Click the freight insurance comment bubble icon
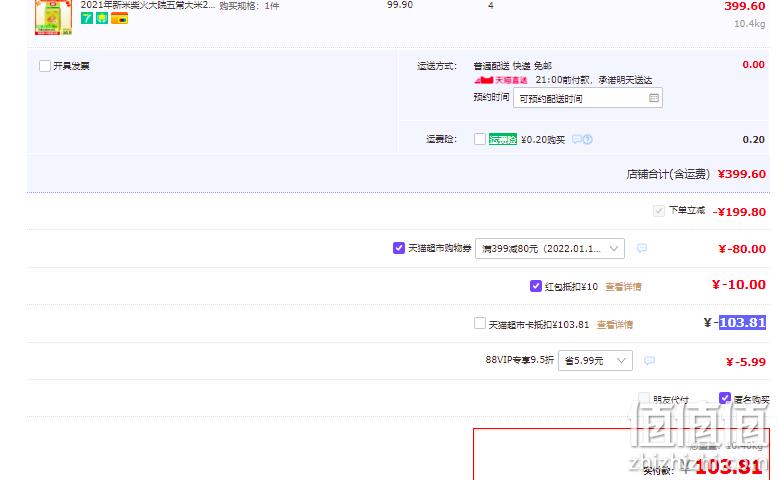 coord(577,139)
